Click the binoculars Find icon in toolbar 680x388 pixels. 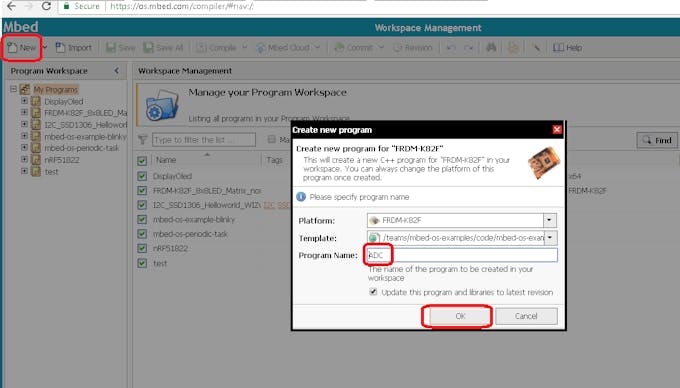[491, 48]
